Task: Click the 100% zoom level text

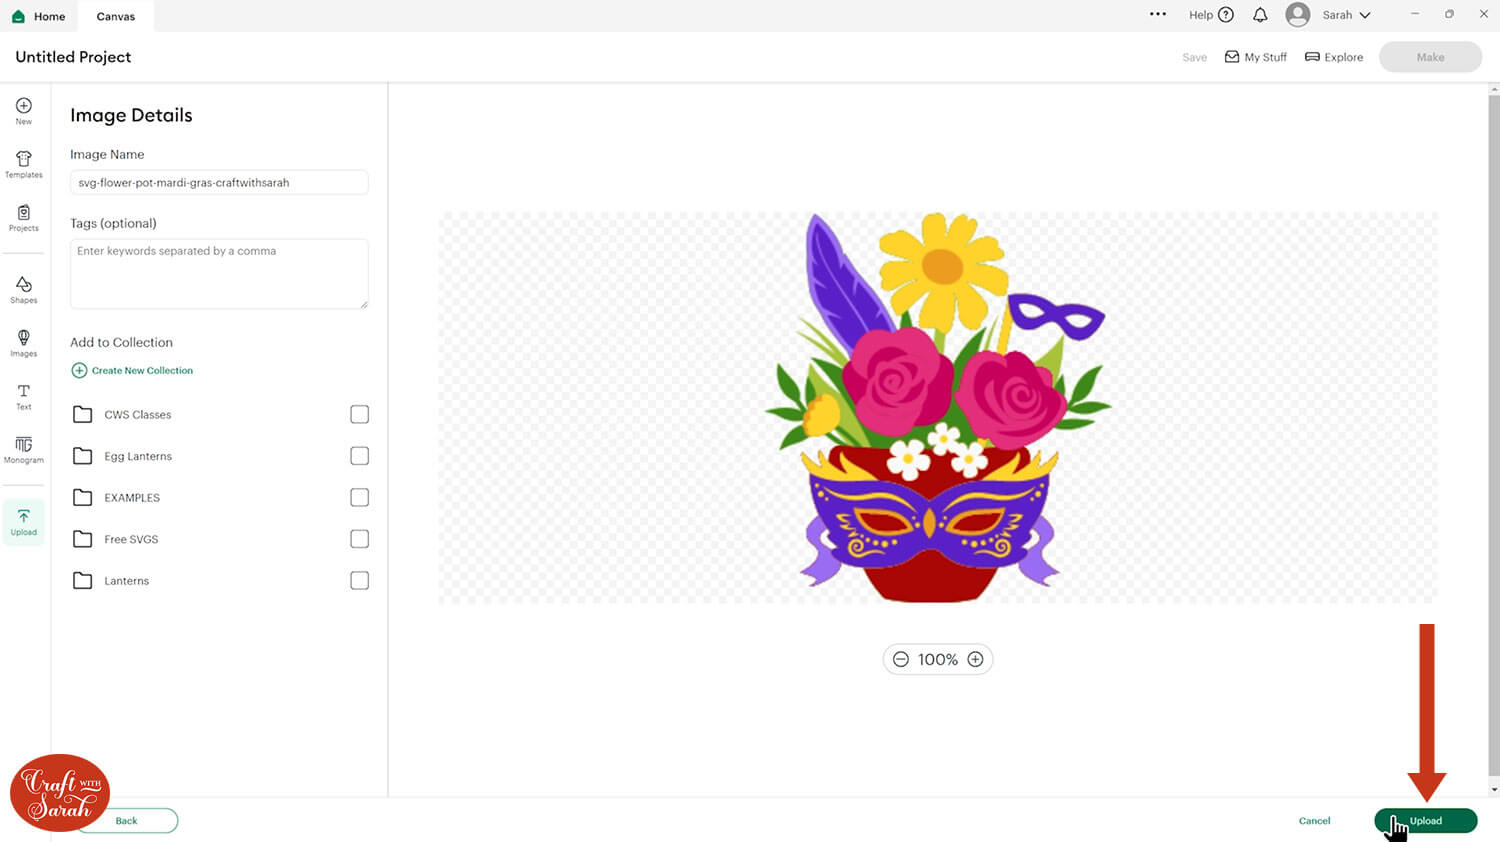Action: pos(938,659)
